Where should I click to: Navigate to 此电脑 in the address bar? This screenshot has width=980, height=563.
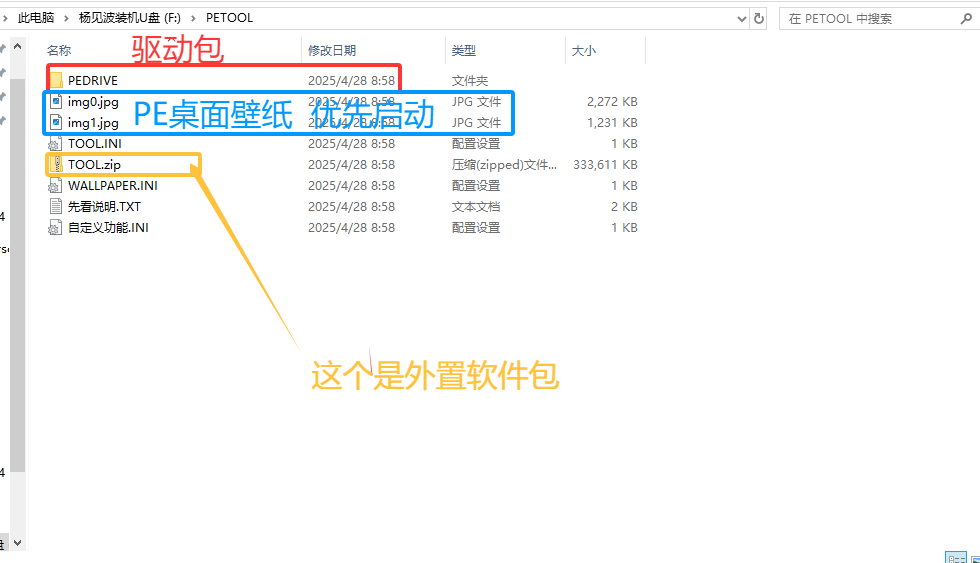[36, 18]
